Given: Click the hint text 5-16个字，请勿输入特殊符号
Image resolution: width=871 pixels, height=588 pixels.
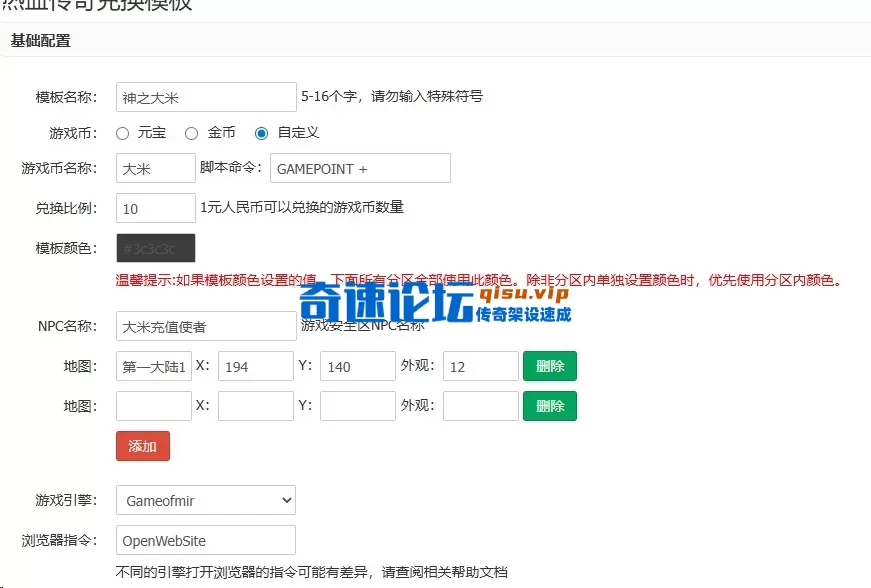Looking at the screenshot, I should (392, 96).
